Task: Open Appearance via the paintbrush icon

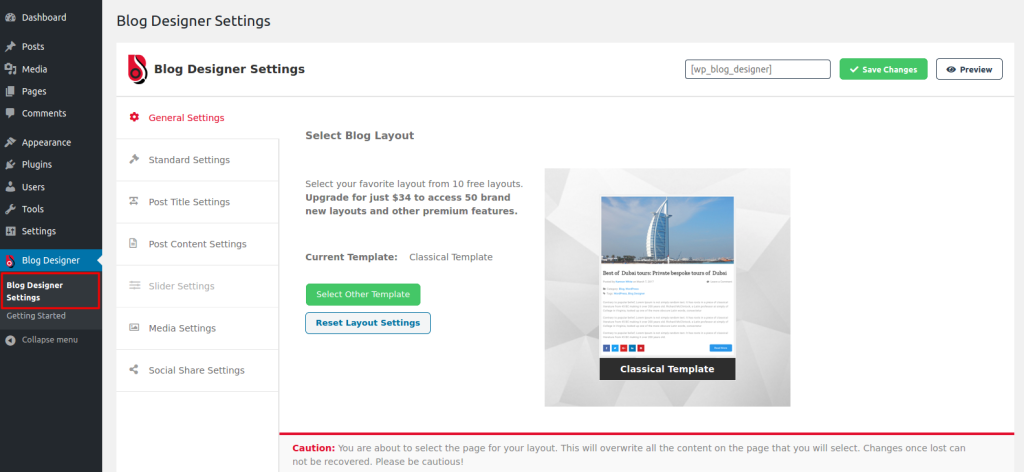Action: click(10, 142)
